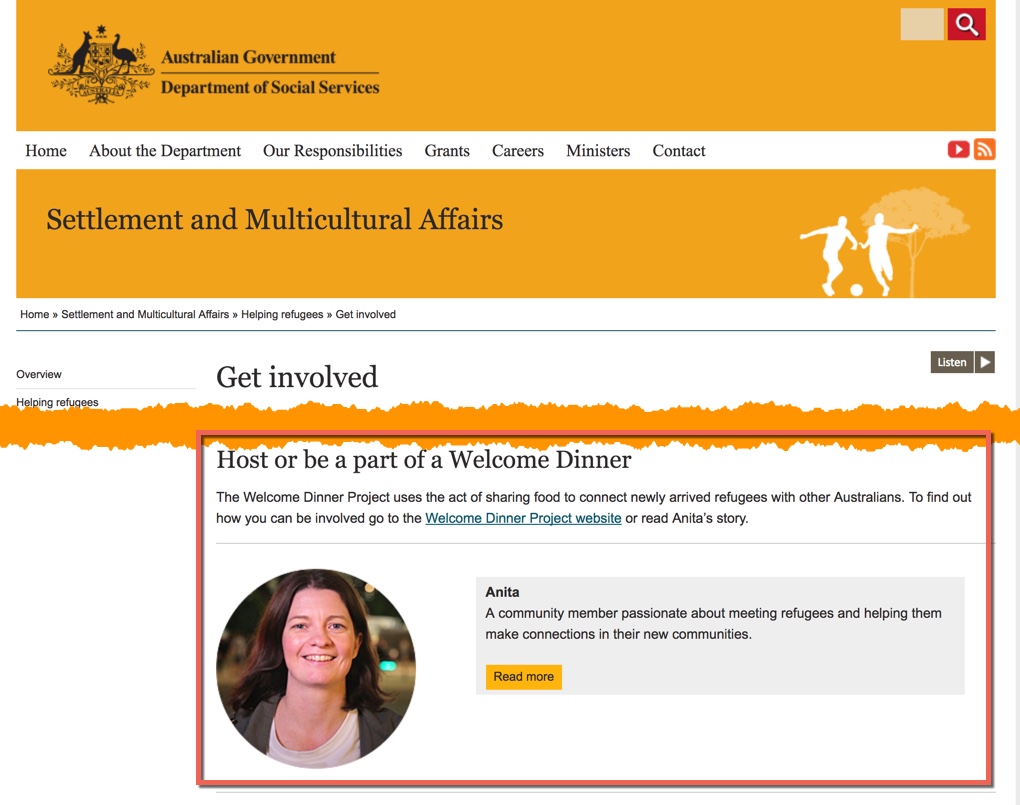Image resolution: width=1020 pixels, height=805 pixels.
Task: Play the Listen audio arrow button
Action: (985, 362)
